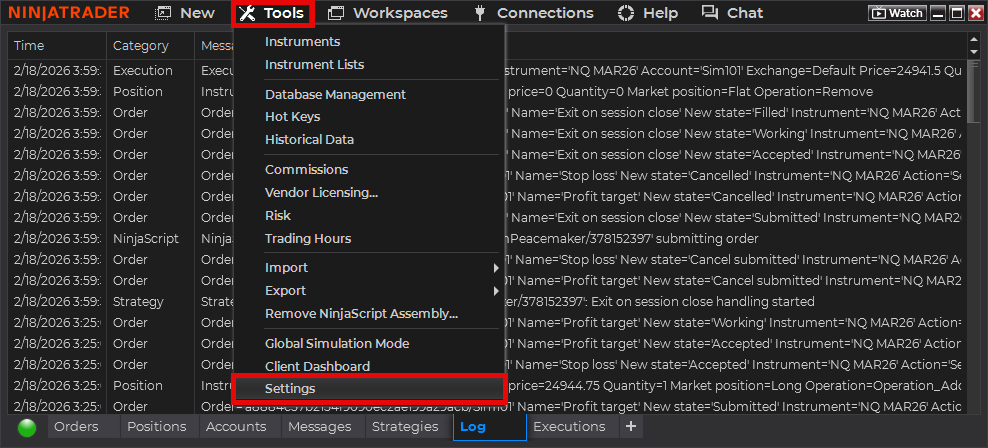Open Database Management
This screenshot has width=988, height=448.
click(x=335, y=95)
